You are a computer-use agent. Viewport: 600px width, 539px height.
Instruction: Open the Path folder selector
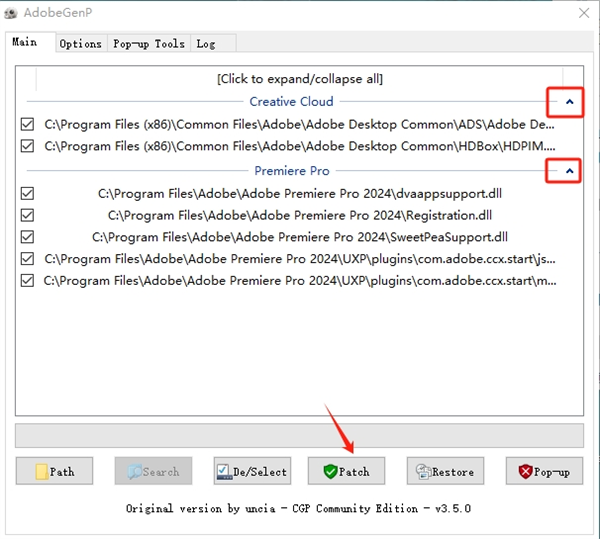click(x=54, y=471)
